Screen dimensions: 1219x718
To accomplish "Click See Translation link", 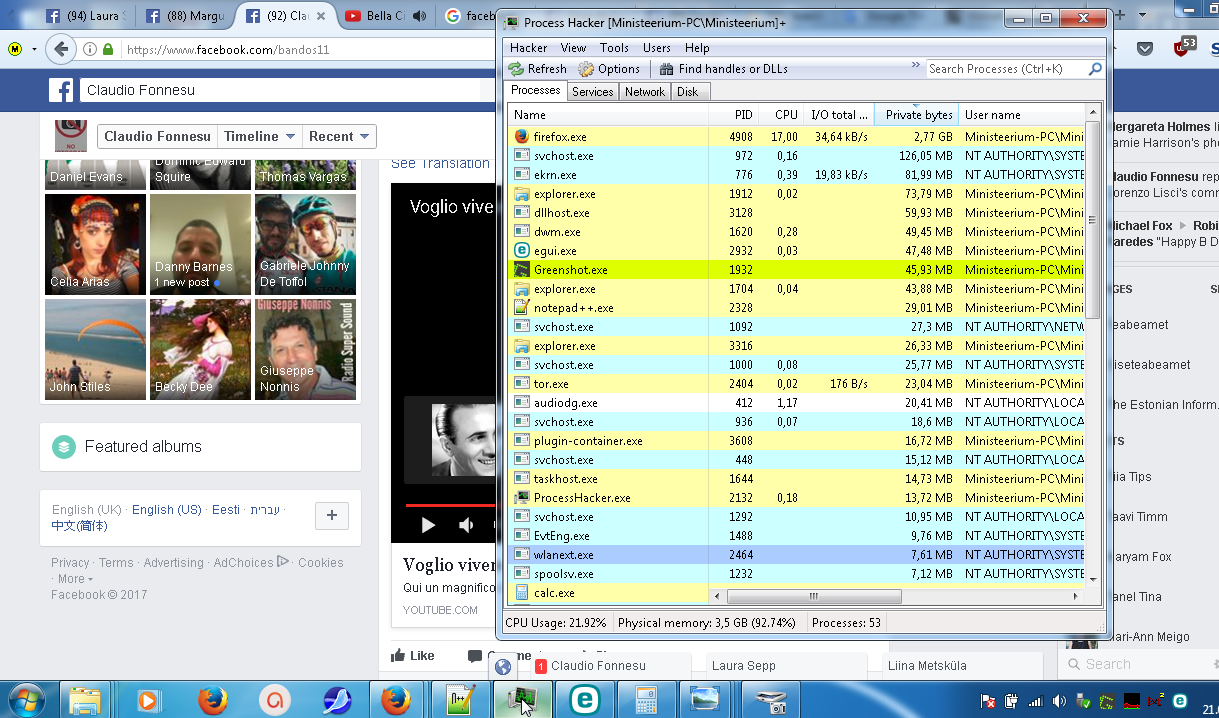I will point(440,163).
